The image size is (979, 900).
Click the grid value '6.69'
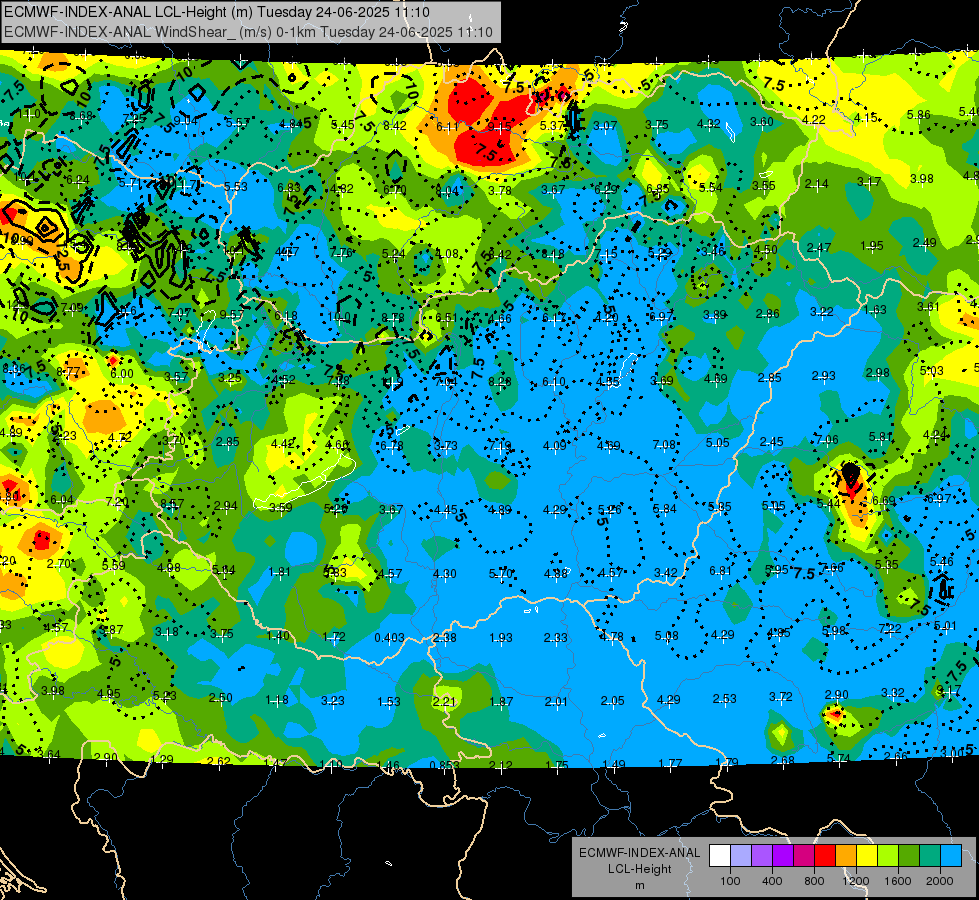point(884,500)
